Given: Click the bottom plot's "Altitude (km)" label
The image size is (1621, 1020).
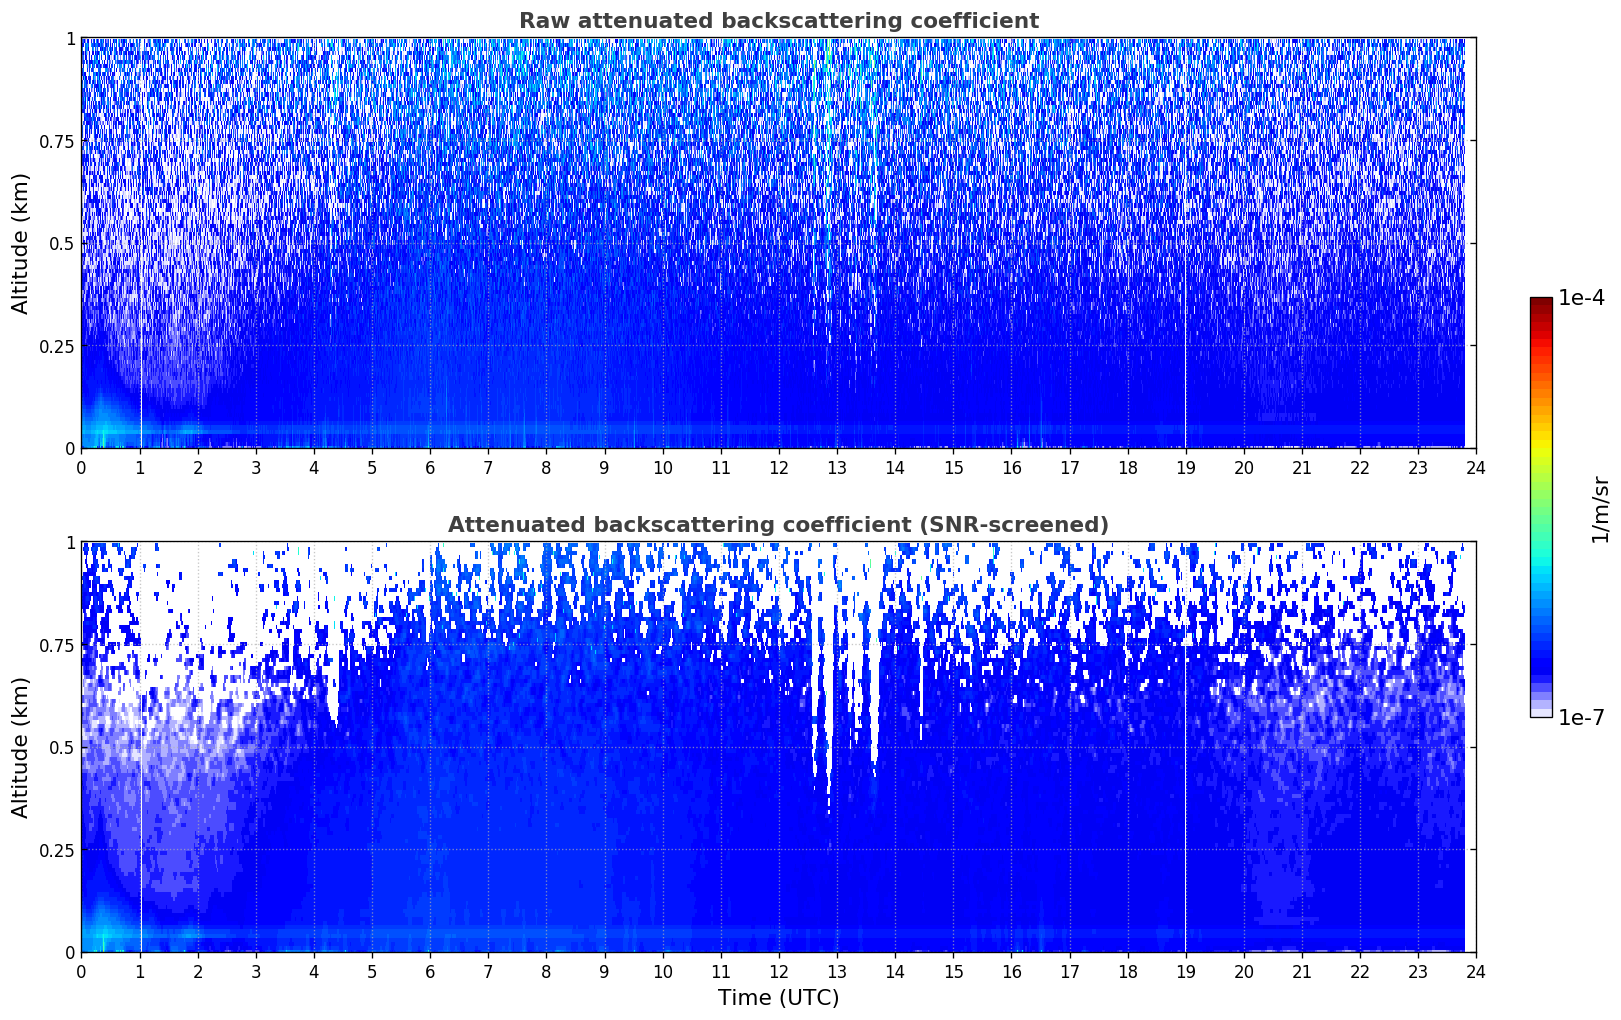Looking at the screenshot, I should (21, 747).
